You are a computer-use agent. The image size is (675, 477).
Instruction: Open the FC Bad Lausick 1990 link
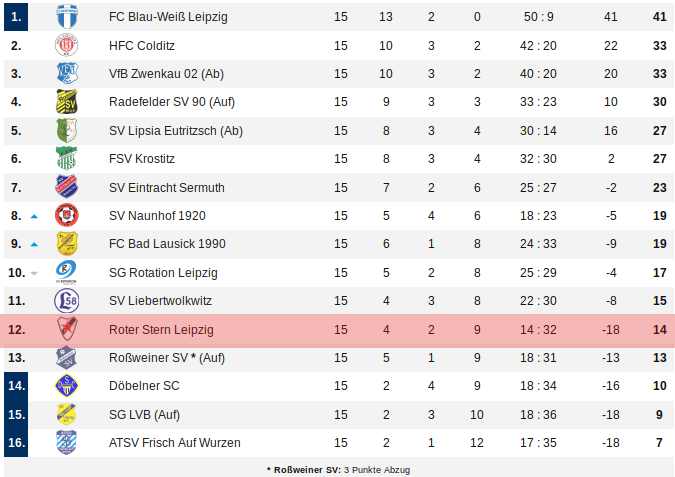167,244
